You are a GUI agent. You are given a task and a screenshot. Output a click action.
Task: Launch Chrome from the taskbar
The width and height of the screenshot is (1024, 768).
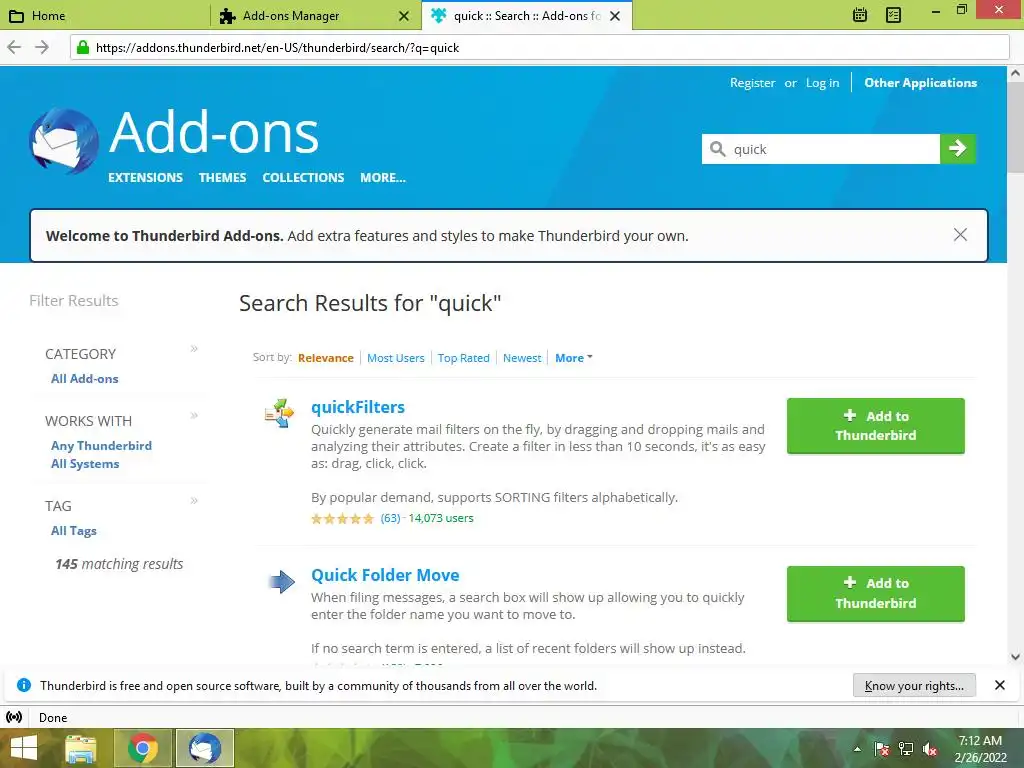pyautogui.click(x=143, y=748)
